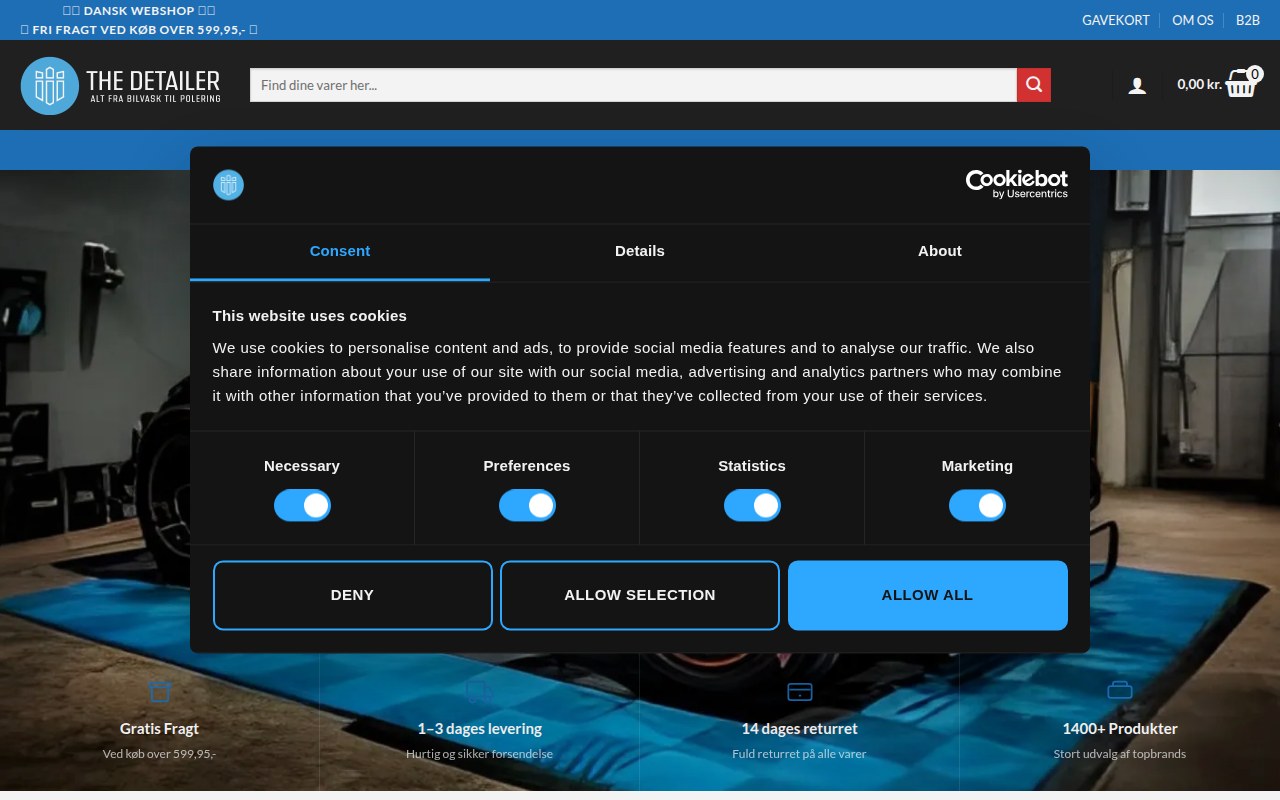Select the Consent tab

340,251
